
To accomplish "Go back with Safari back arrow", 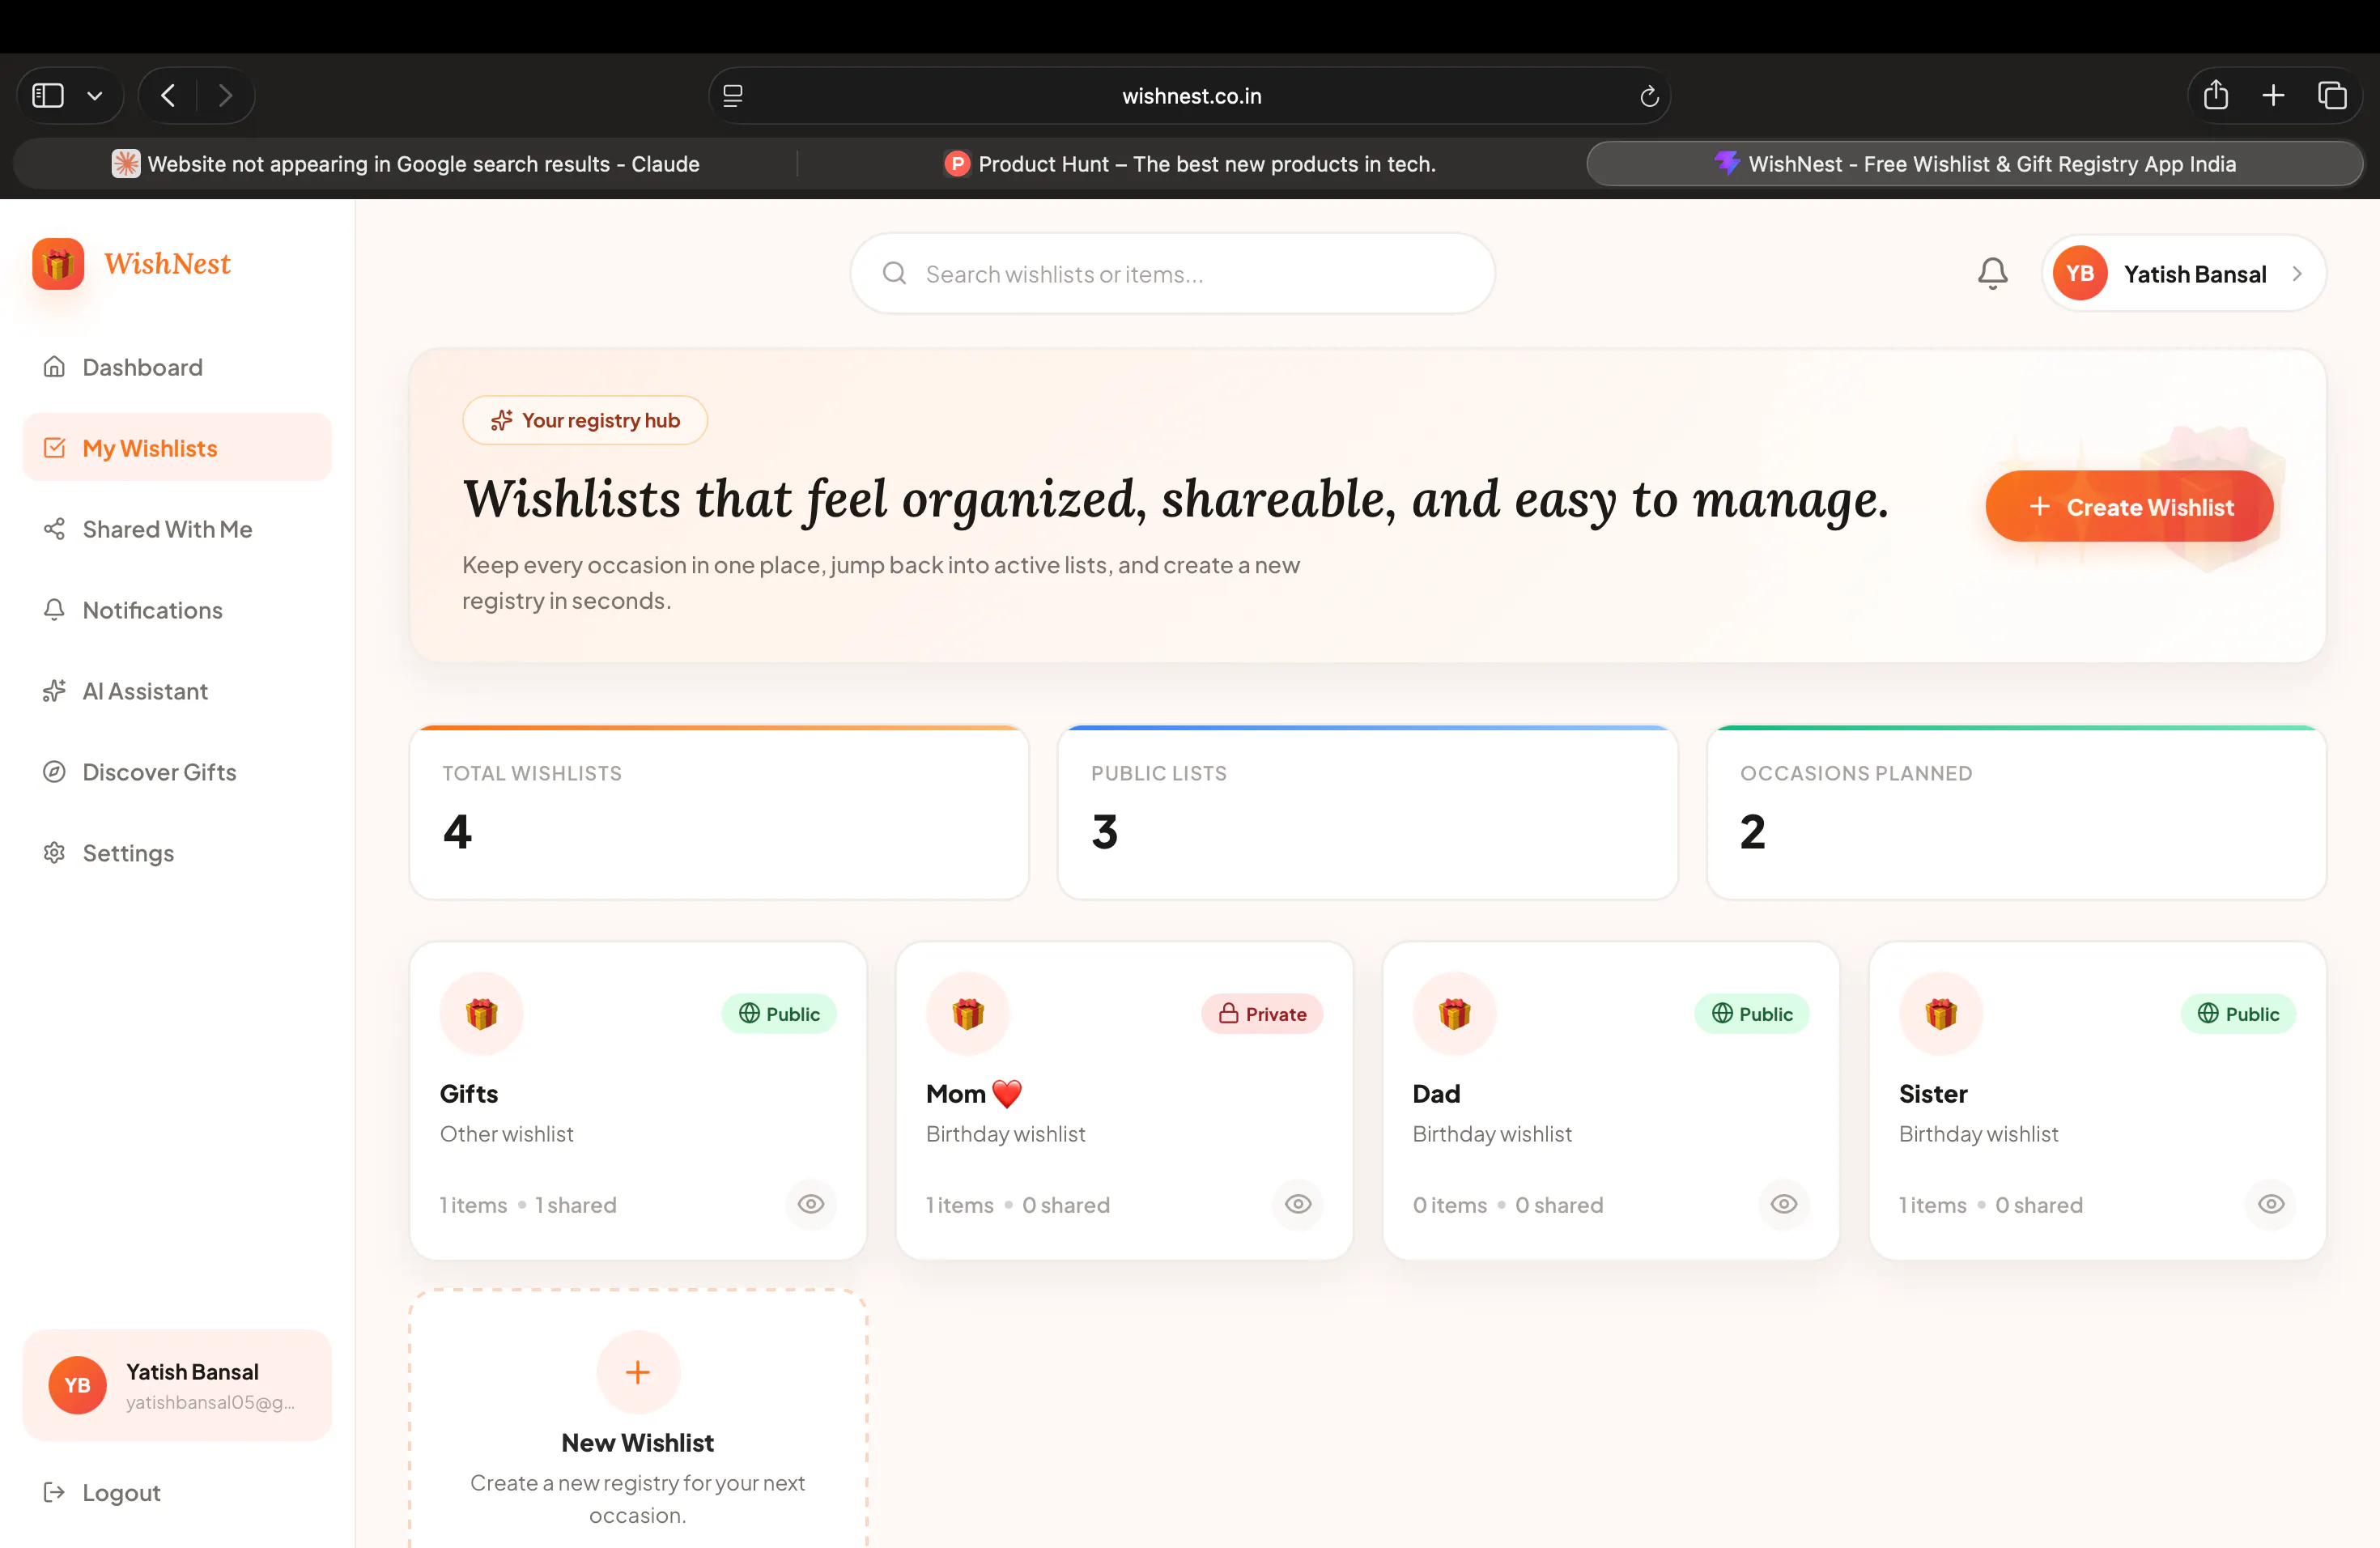I will pyautogui.click(x=168, y=95).
